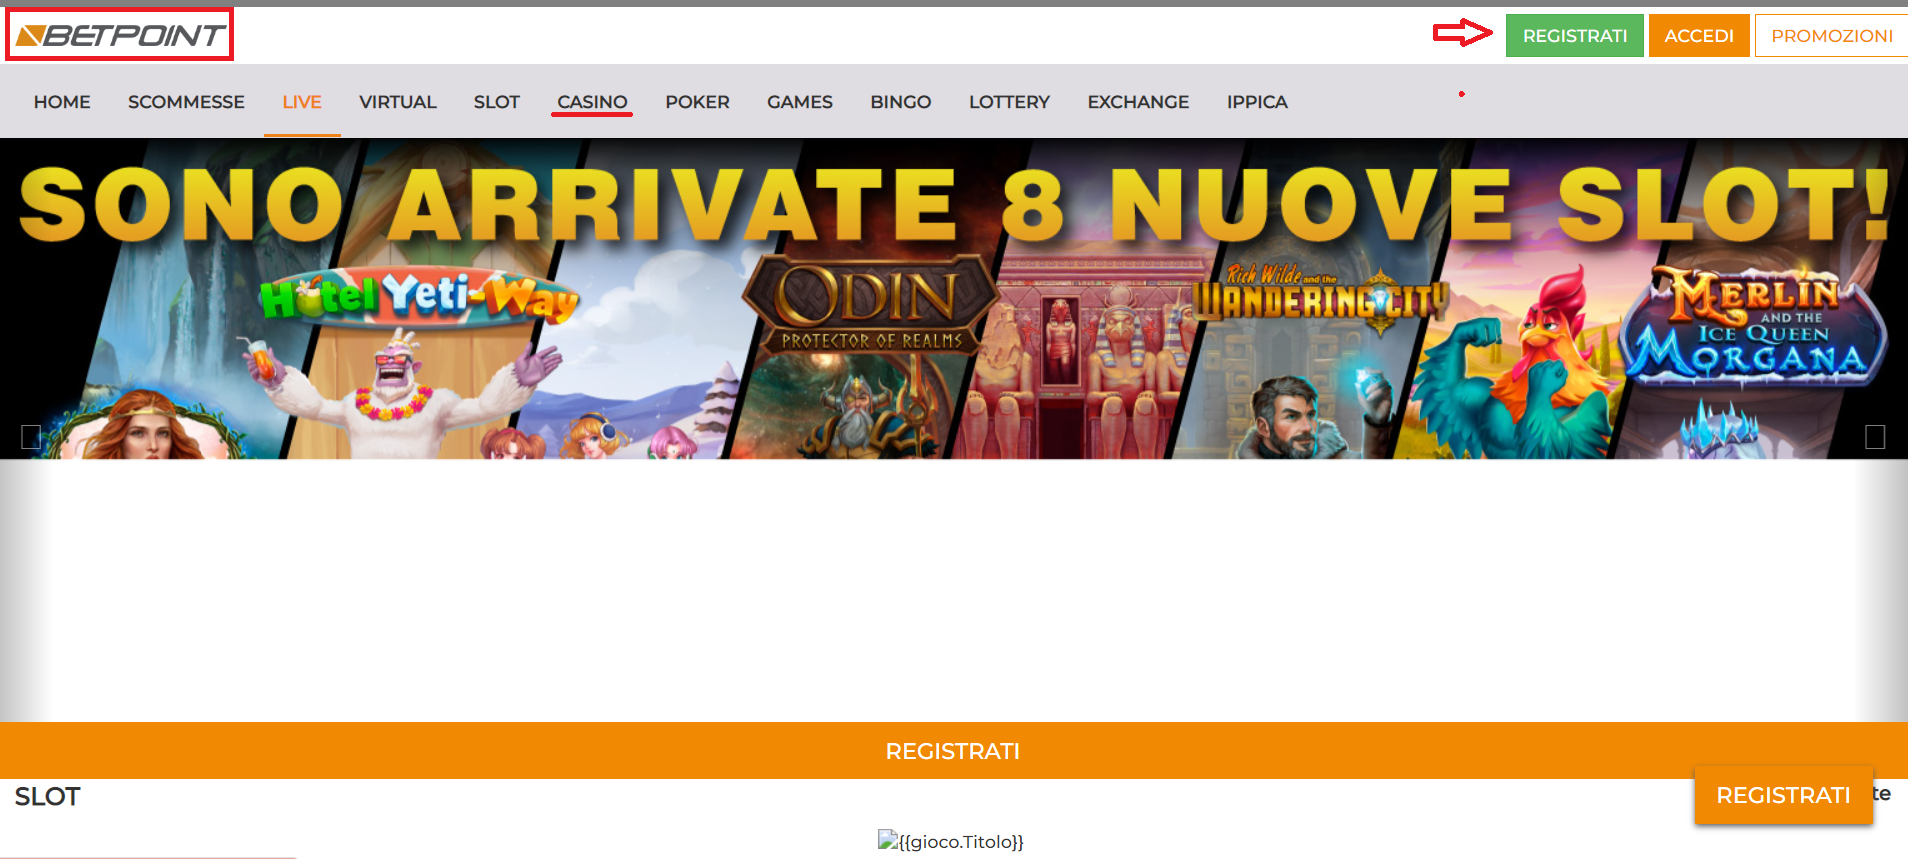Open the SCOMMESSE section
Viewport: 1908px width, 859px height.
point(186,102)
